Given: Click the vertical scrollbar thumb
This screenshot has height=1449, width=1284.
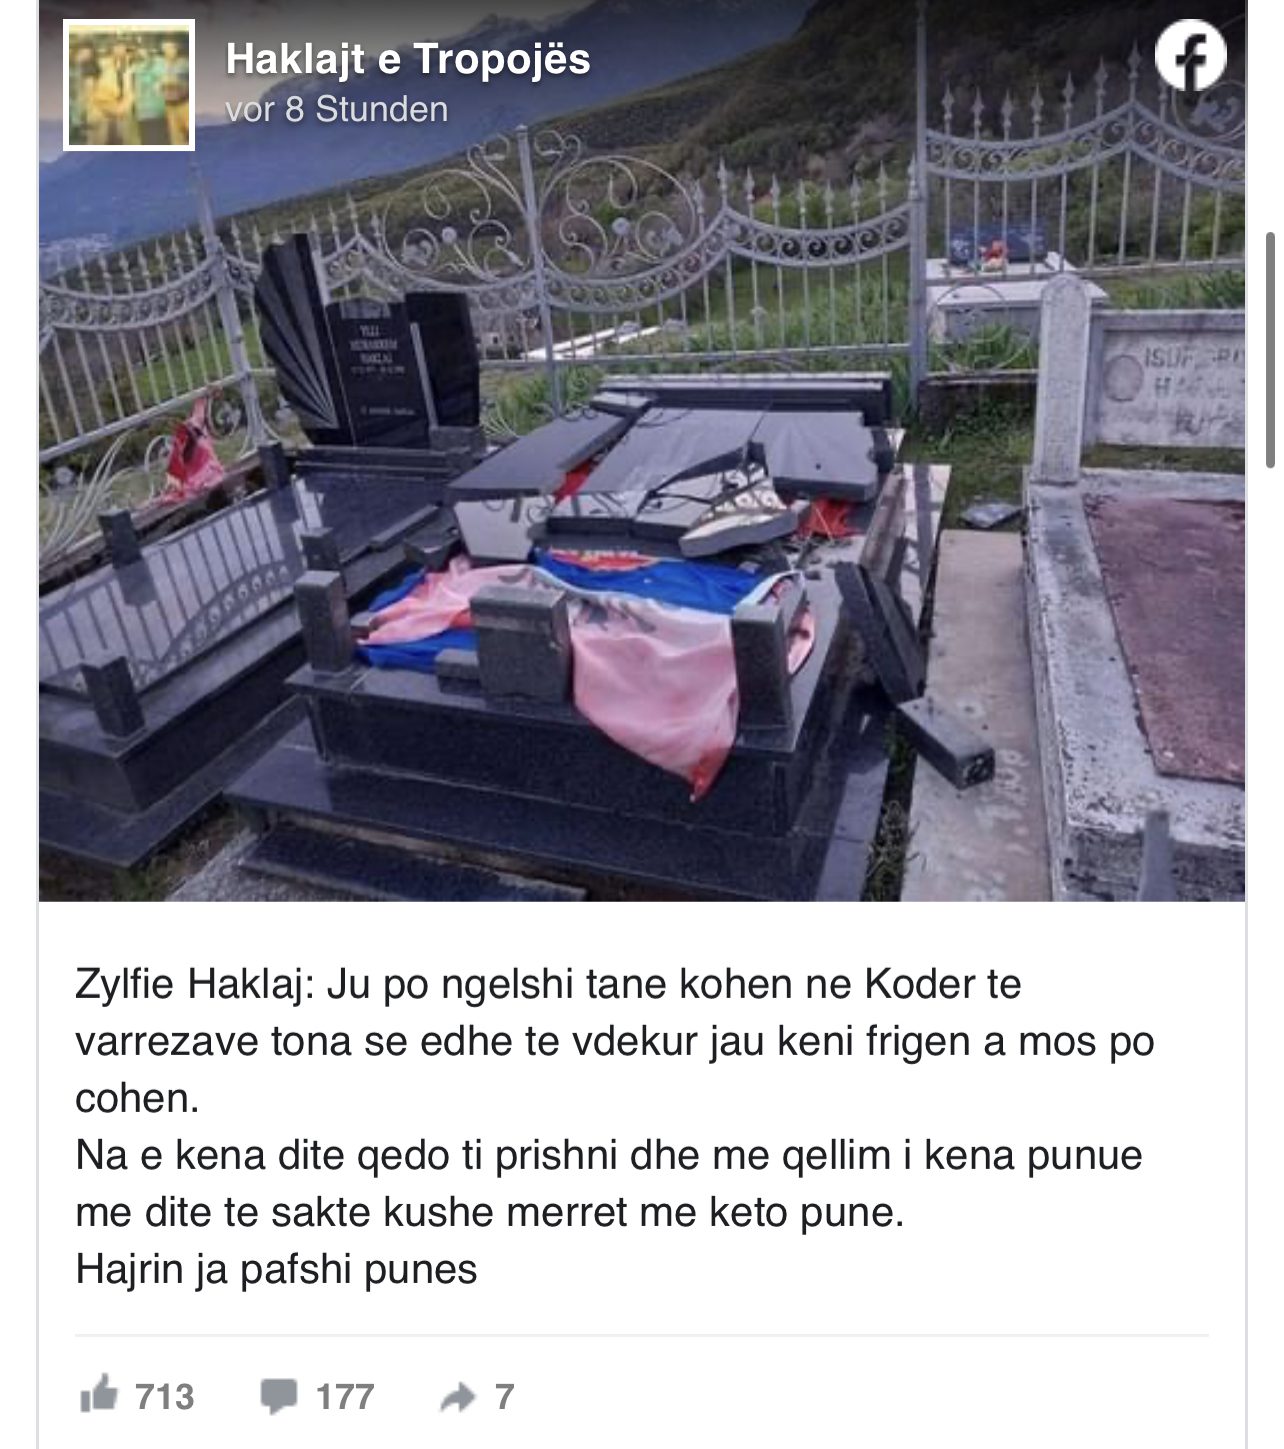Looking at the screenshot, I should [x=1271, y=349].
